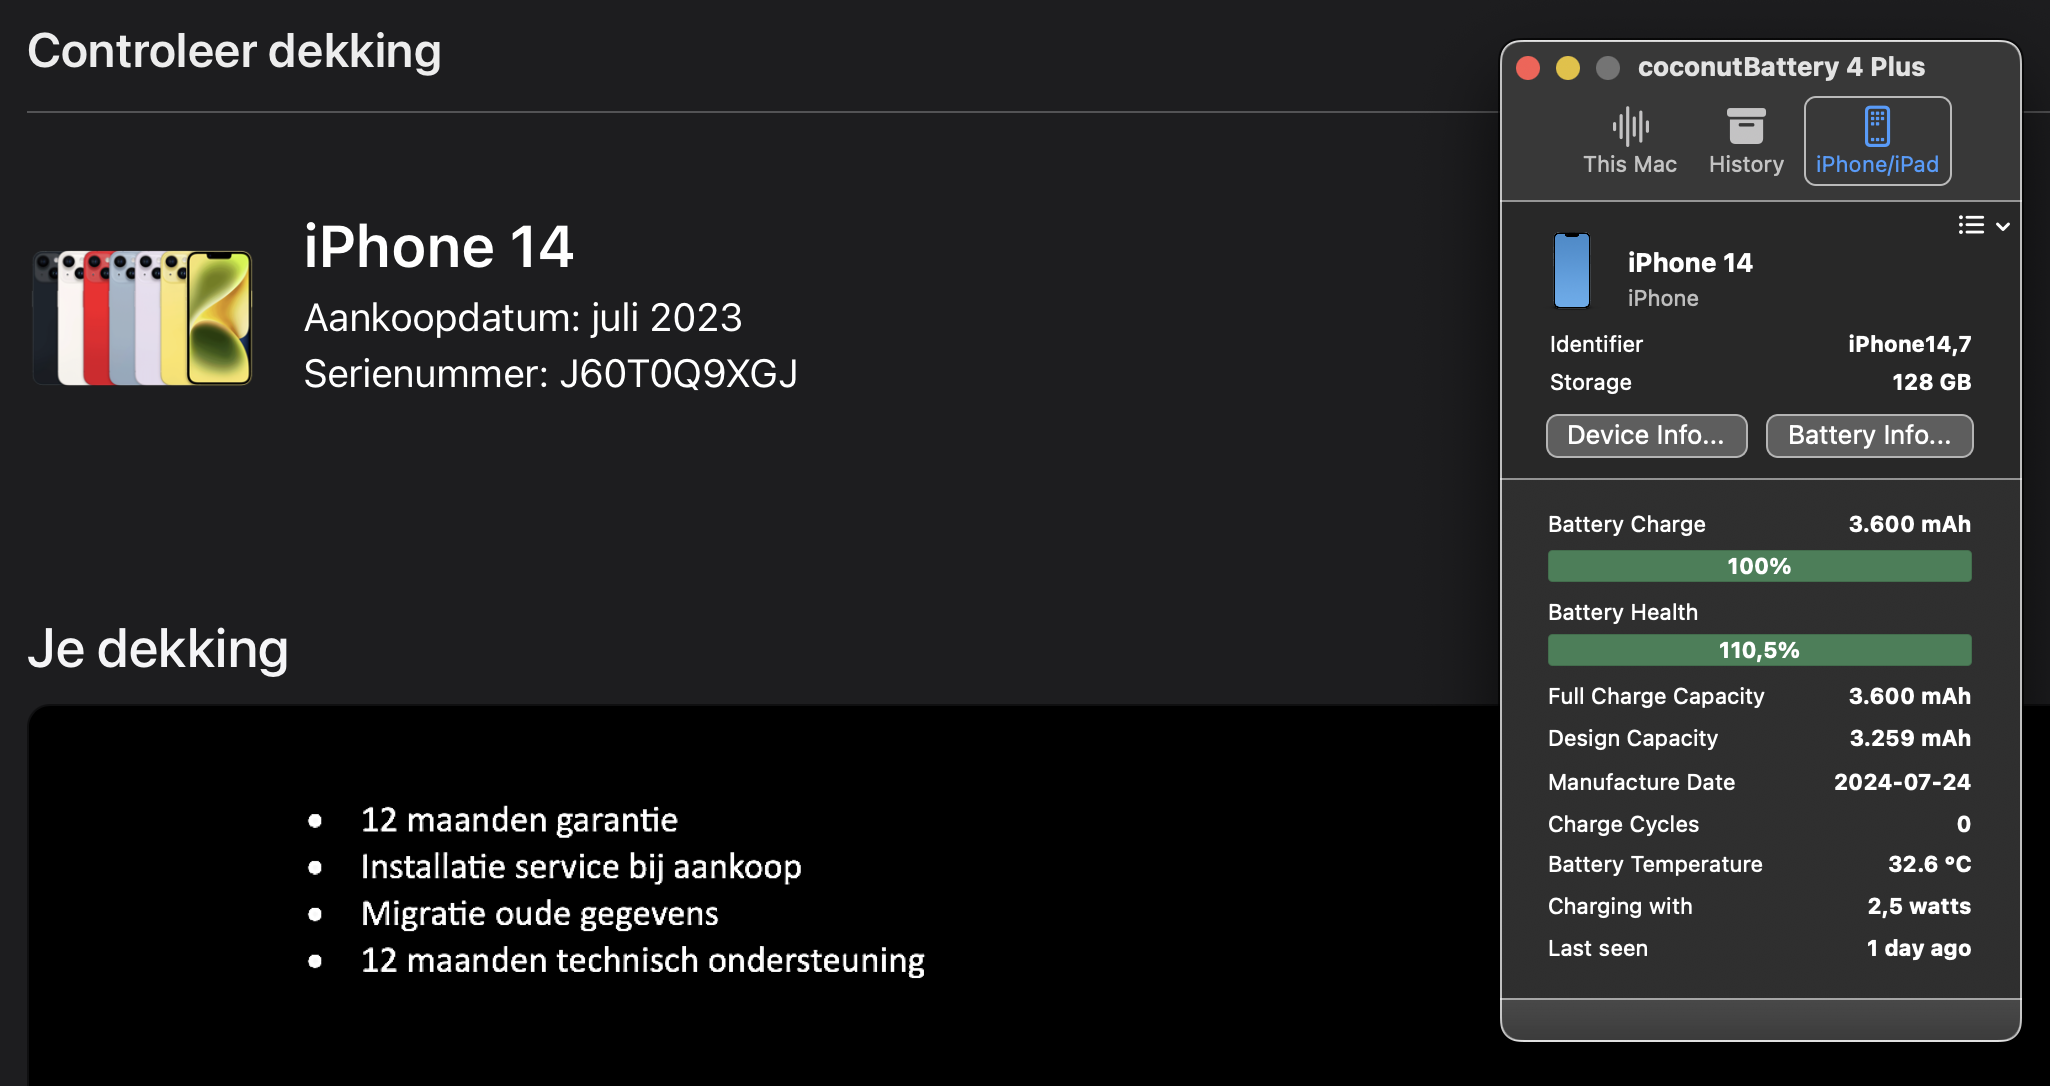Click the Controleer dekking heading

234,51
